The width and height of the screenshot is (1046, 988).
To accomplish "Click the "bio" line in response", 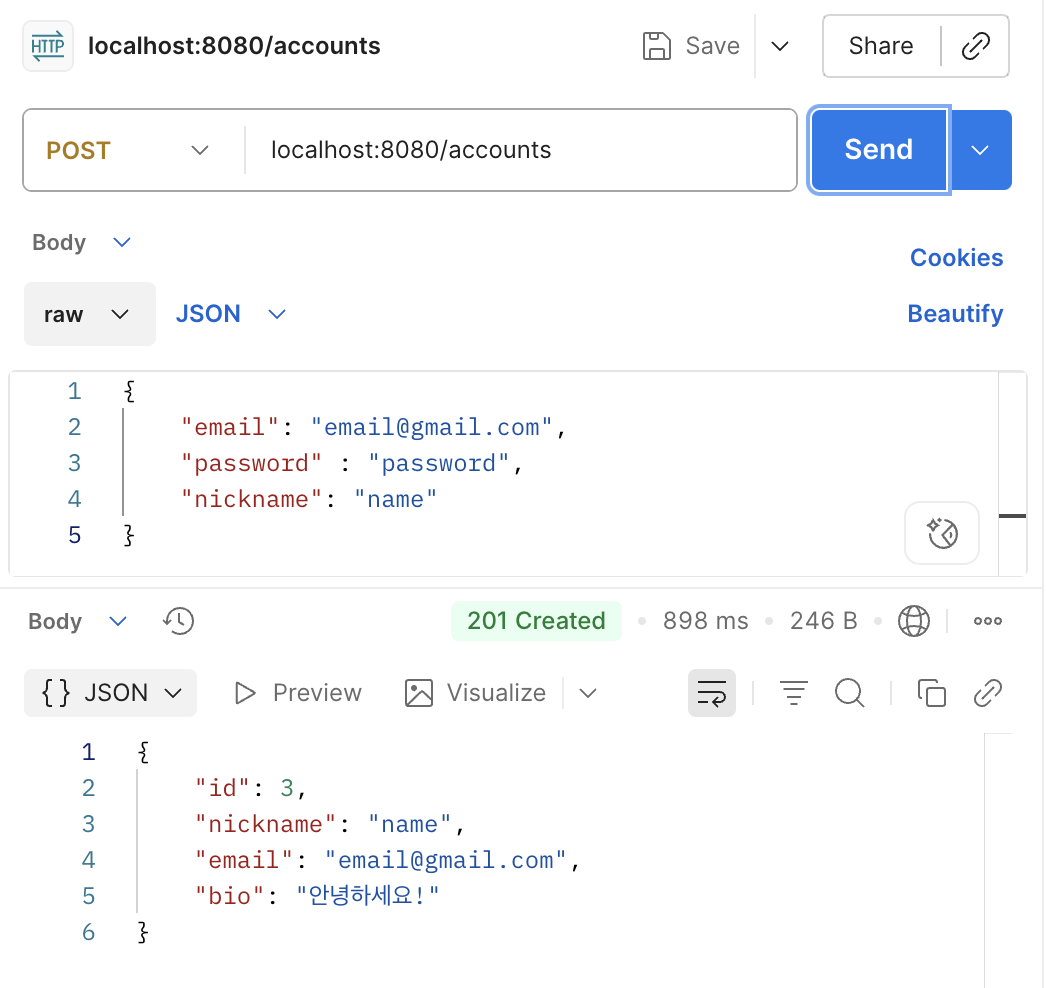I will 317,896.
